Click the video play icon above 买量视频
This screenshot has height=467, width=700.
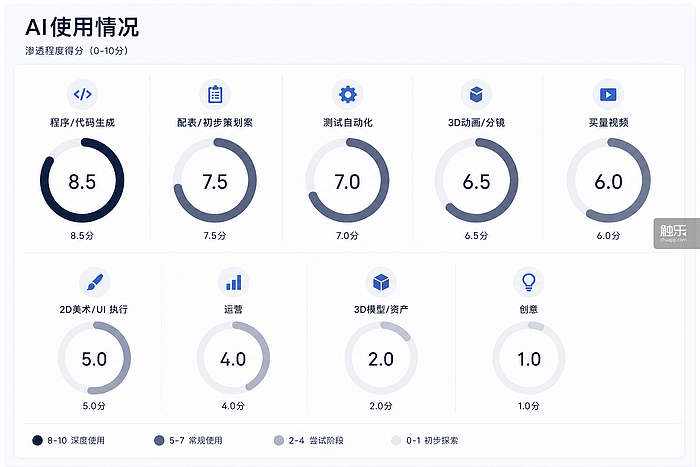click(608, 94)
